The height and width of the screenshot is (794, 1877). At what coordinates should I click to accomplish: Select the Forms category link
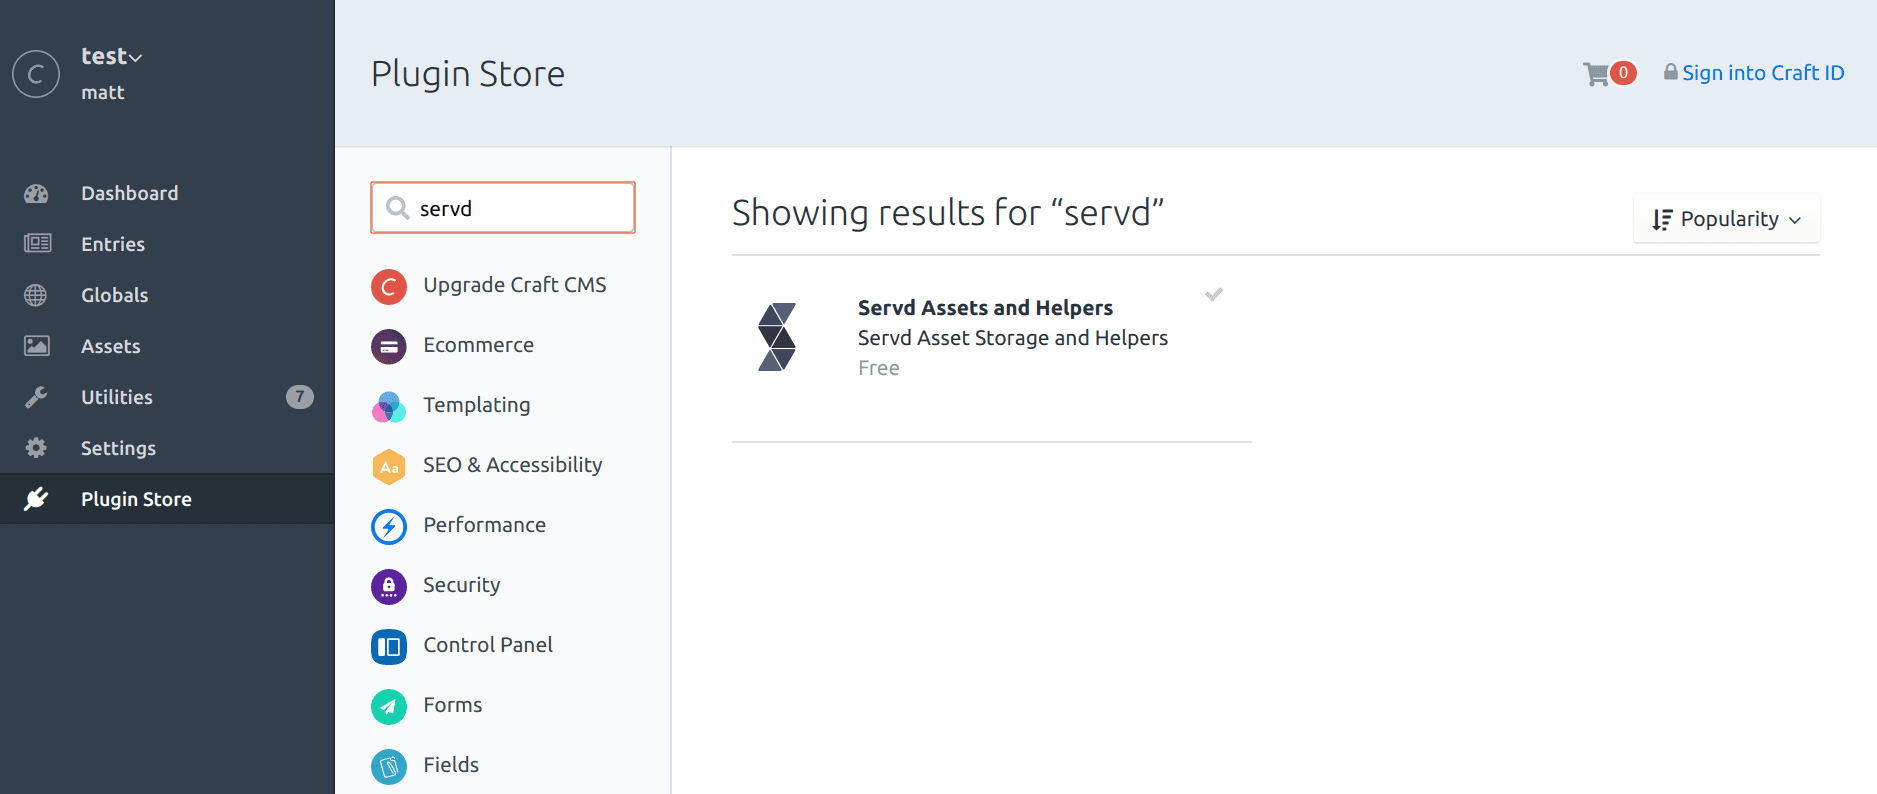452,706
